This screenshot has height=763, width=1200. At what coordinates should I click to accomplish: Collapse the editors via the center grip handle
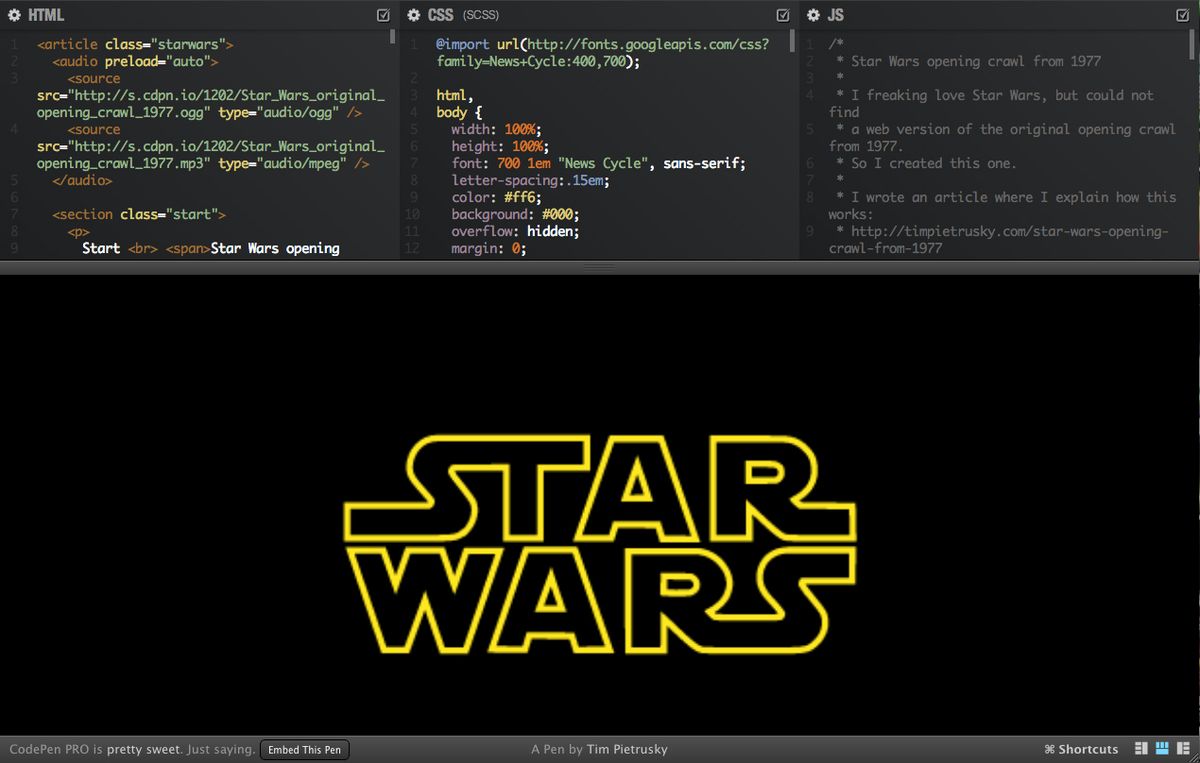tap(598, 266)
